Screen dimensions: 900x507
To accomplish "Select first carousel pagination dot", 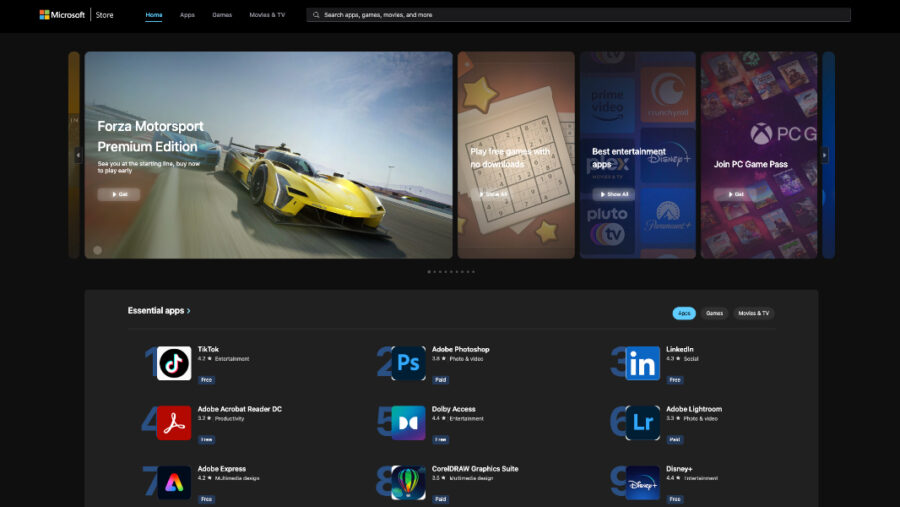I will [x=429, y=272].
